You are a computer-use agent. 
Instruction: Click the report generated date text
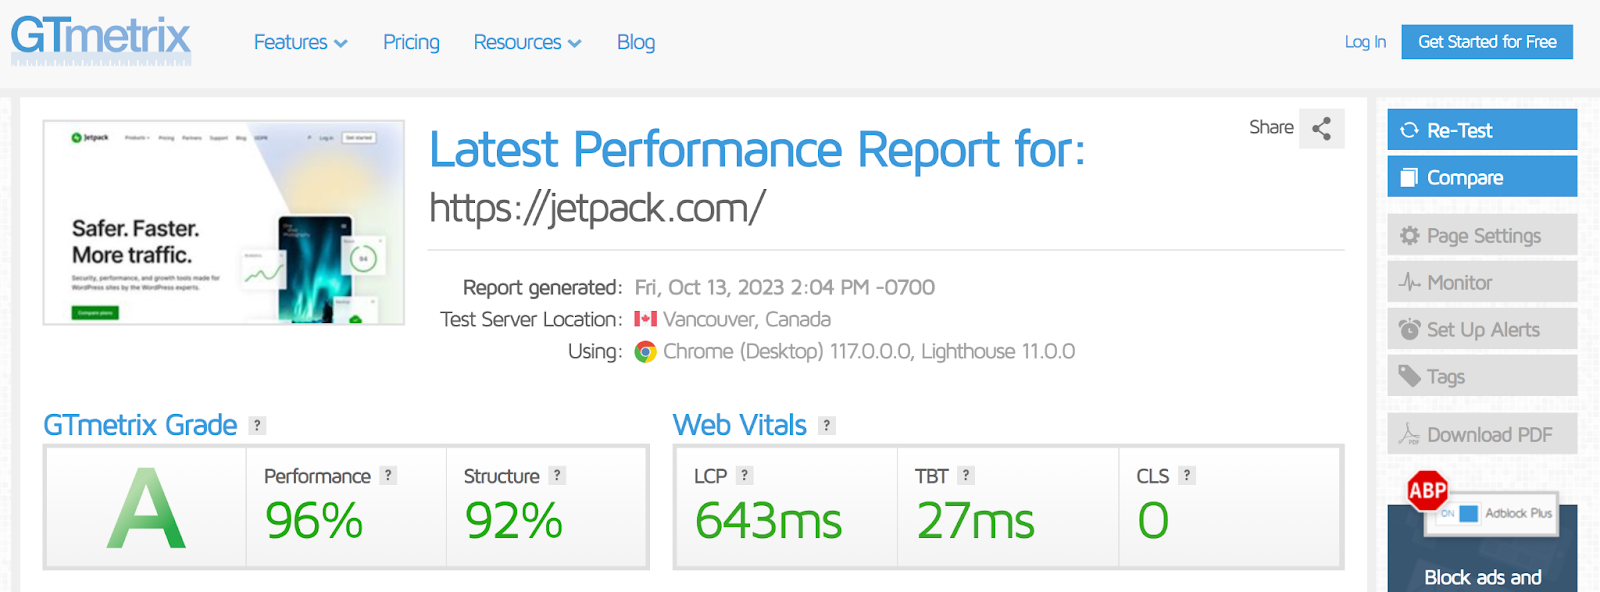[x=784, y=288]
